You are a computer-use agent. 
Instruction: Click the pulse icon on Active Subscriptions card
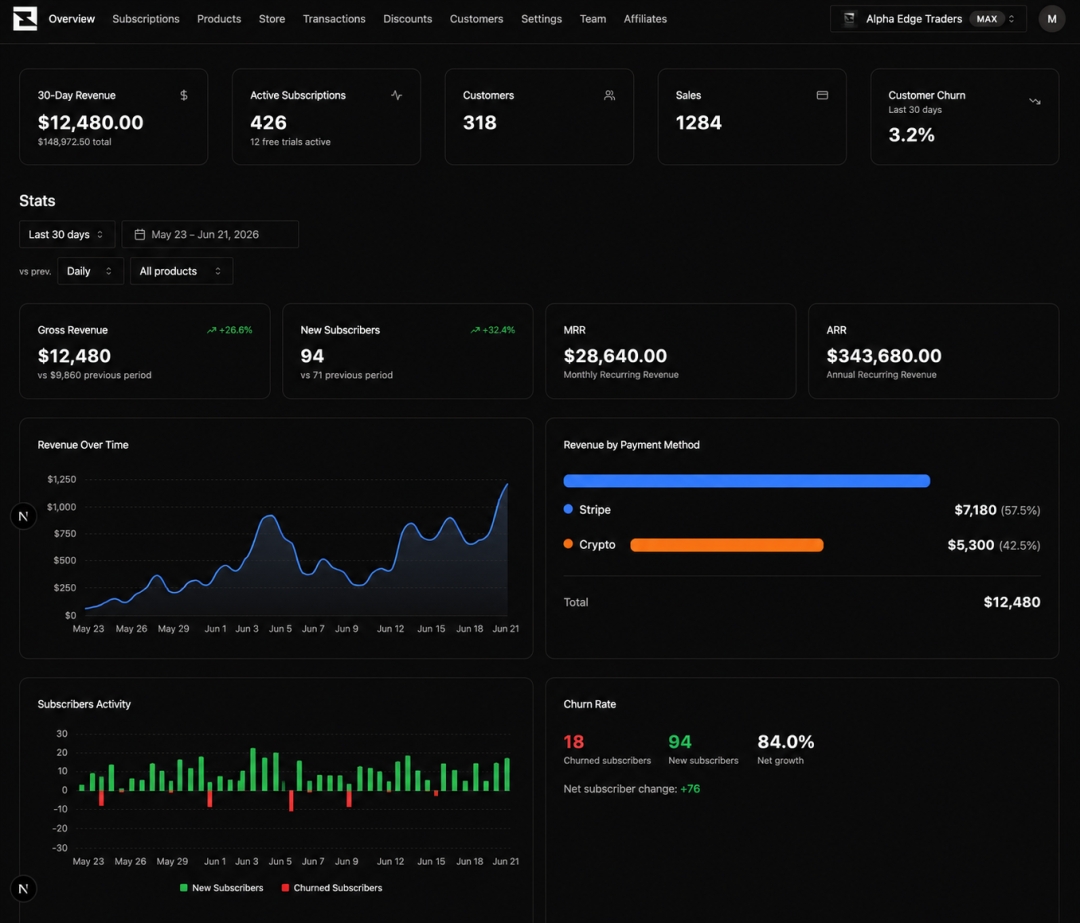pyautogui.click(x=397, y=95)
